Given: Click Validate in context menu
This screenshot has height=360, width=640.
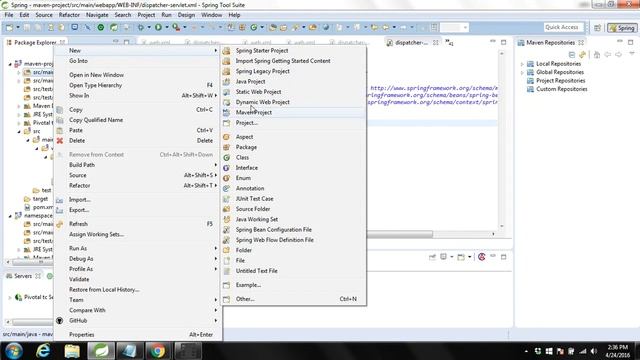Looking at the screenshot, I should [138, 279].
